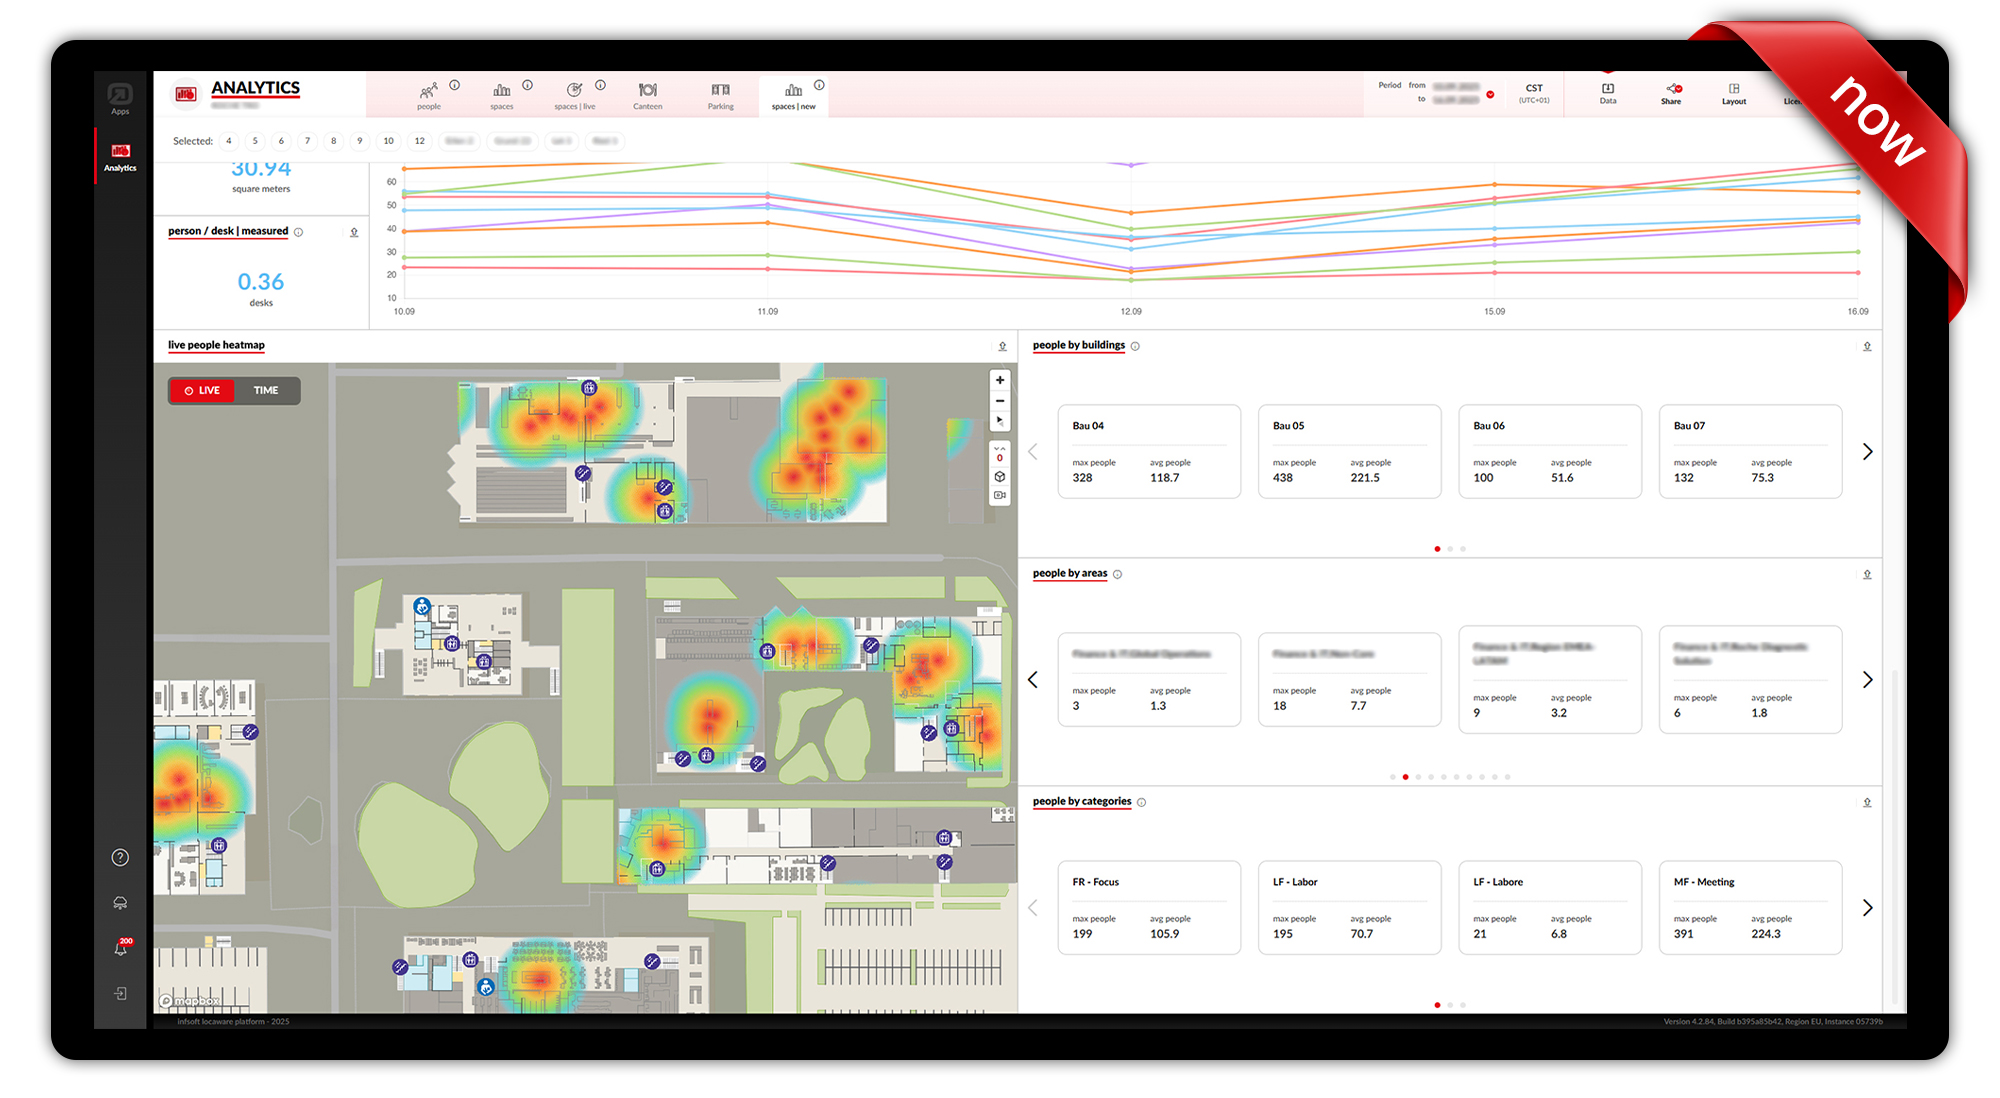Click the map camera icon
Viewport: 2000px width, 1098px height.
pos(999,496)
